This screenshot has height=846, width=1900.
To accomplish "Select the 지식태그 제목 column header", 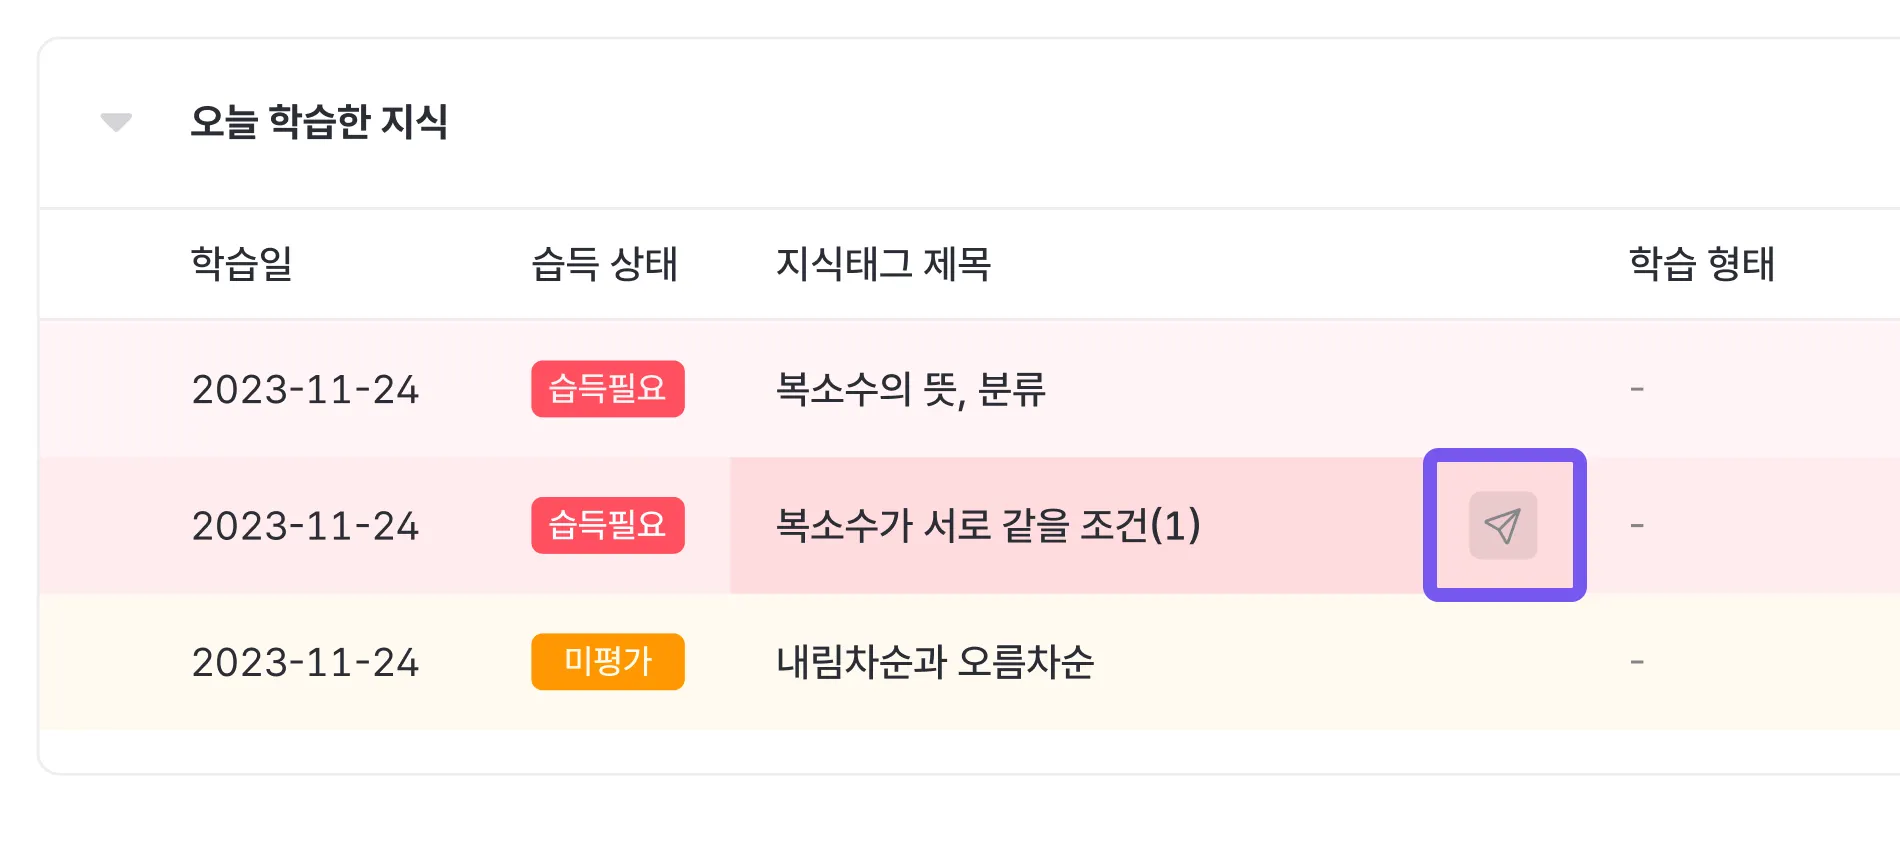I will [883, 264].
